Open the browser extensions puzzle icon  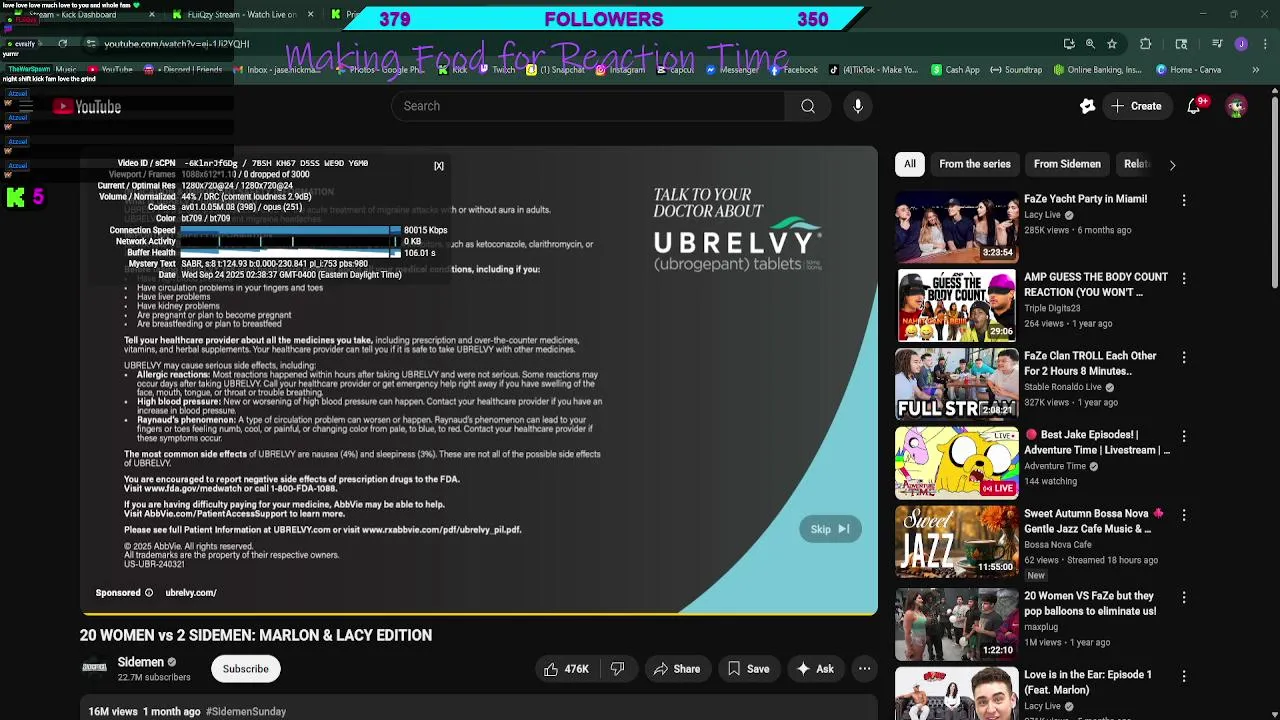[x=1146, y=44]
